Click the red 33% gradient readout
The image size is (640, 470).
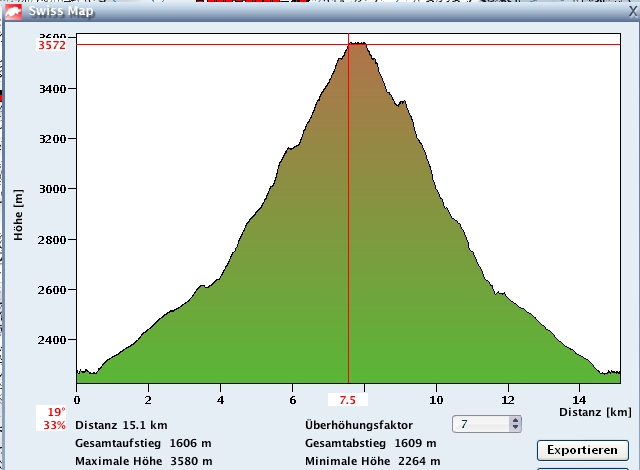(x=55, y=425)
